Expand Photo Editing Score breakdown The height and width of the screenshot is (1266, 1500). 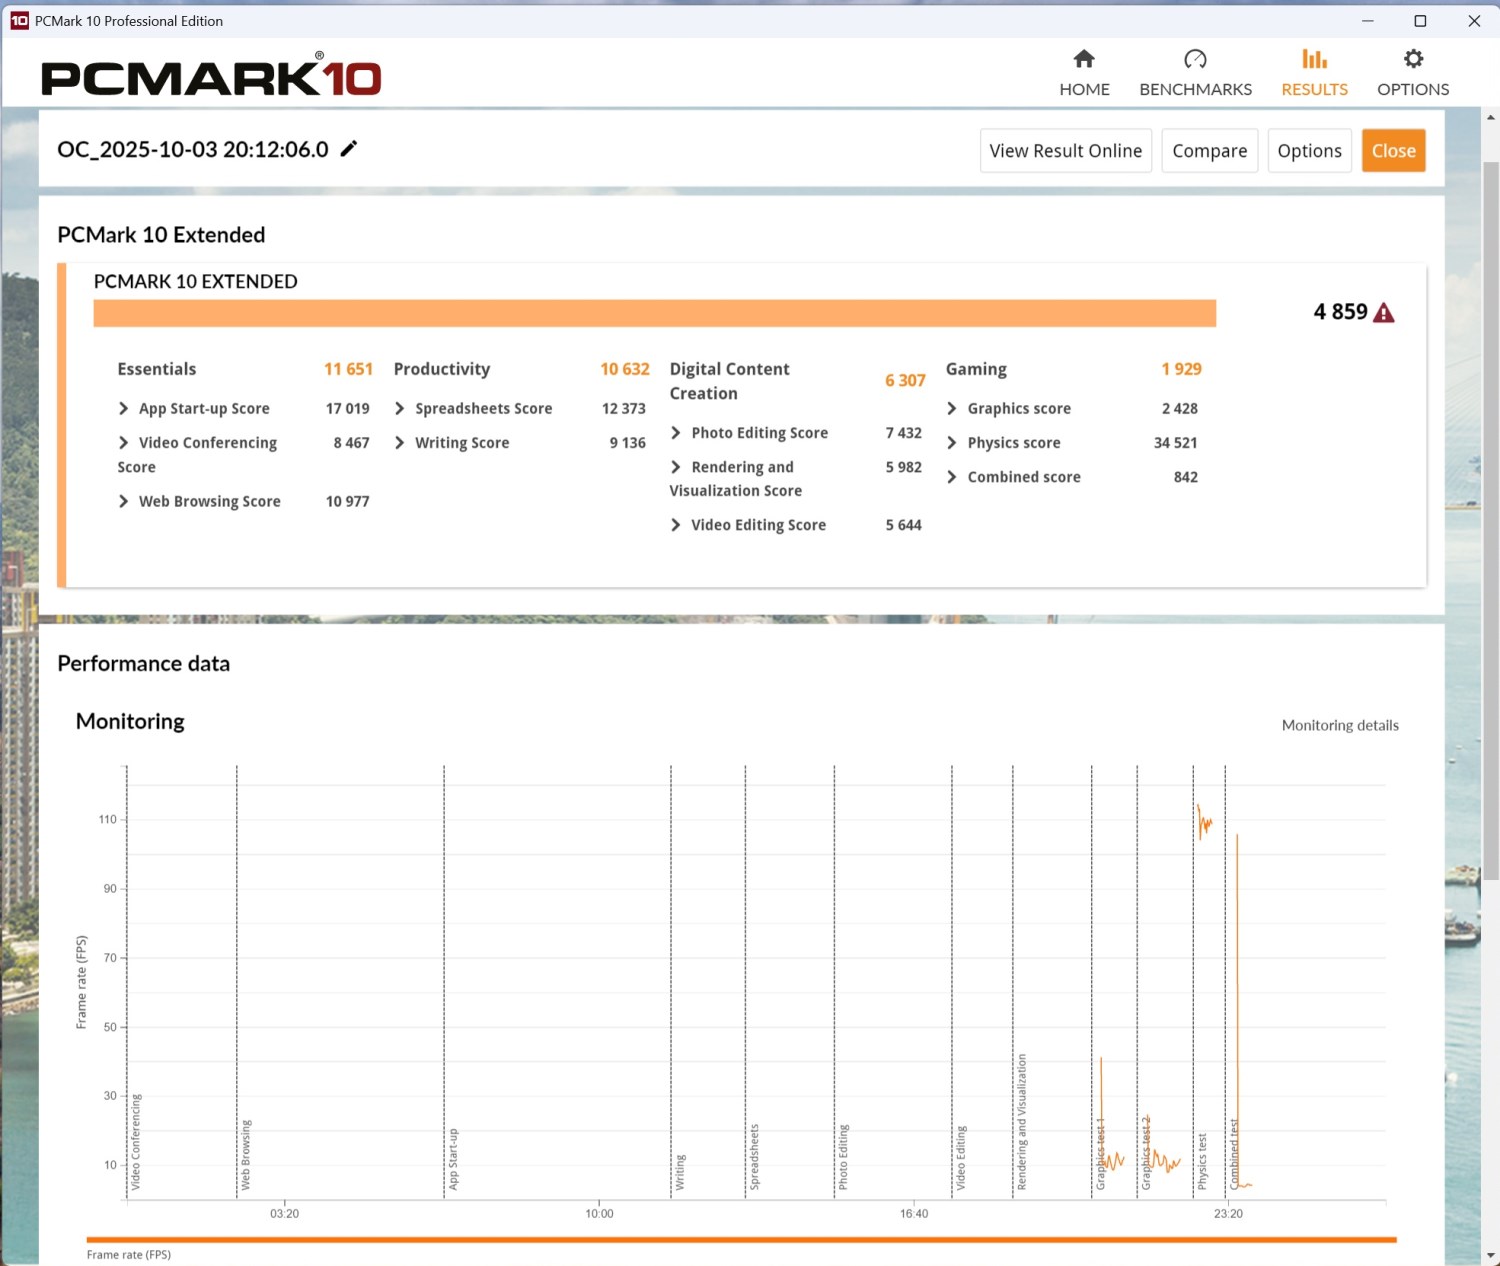676,433
